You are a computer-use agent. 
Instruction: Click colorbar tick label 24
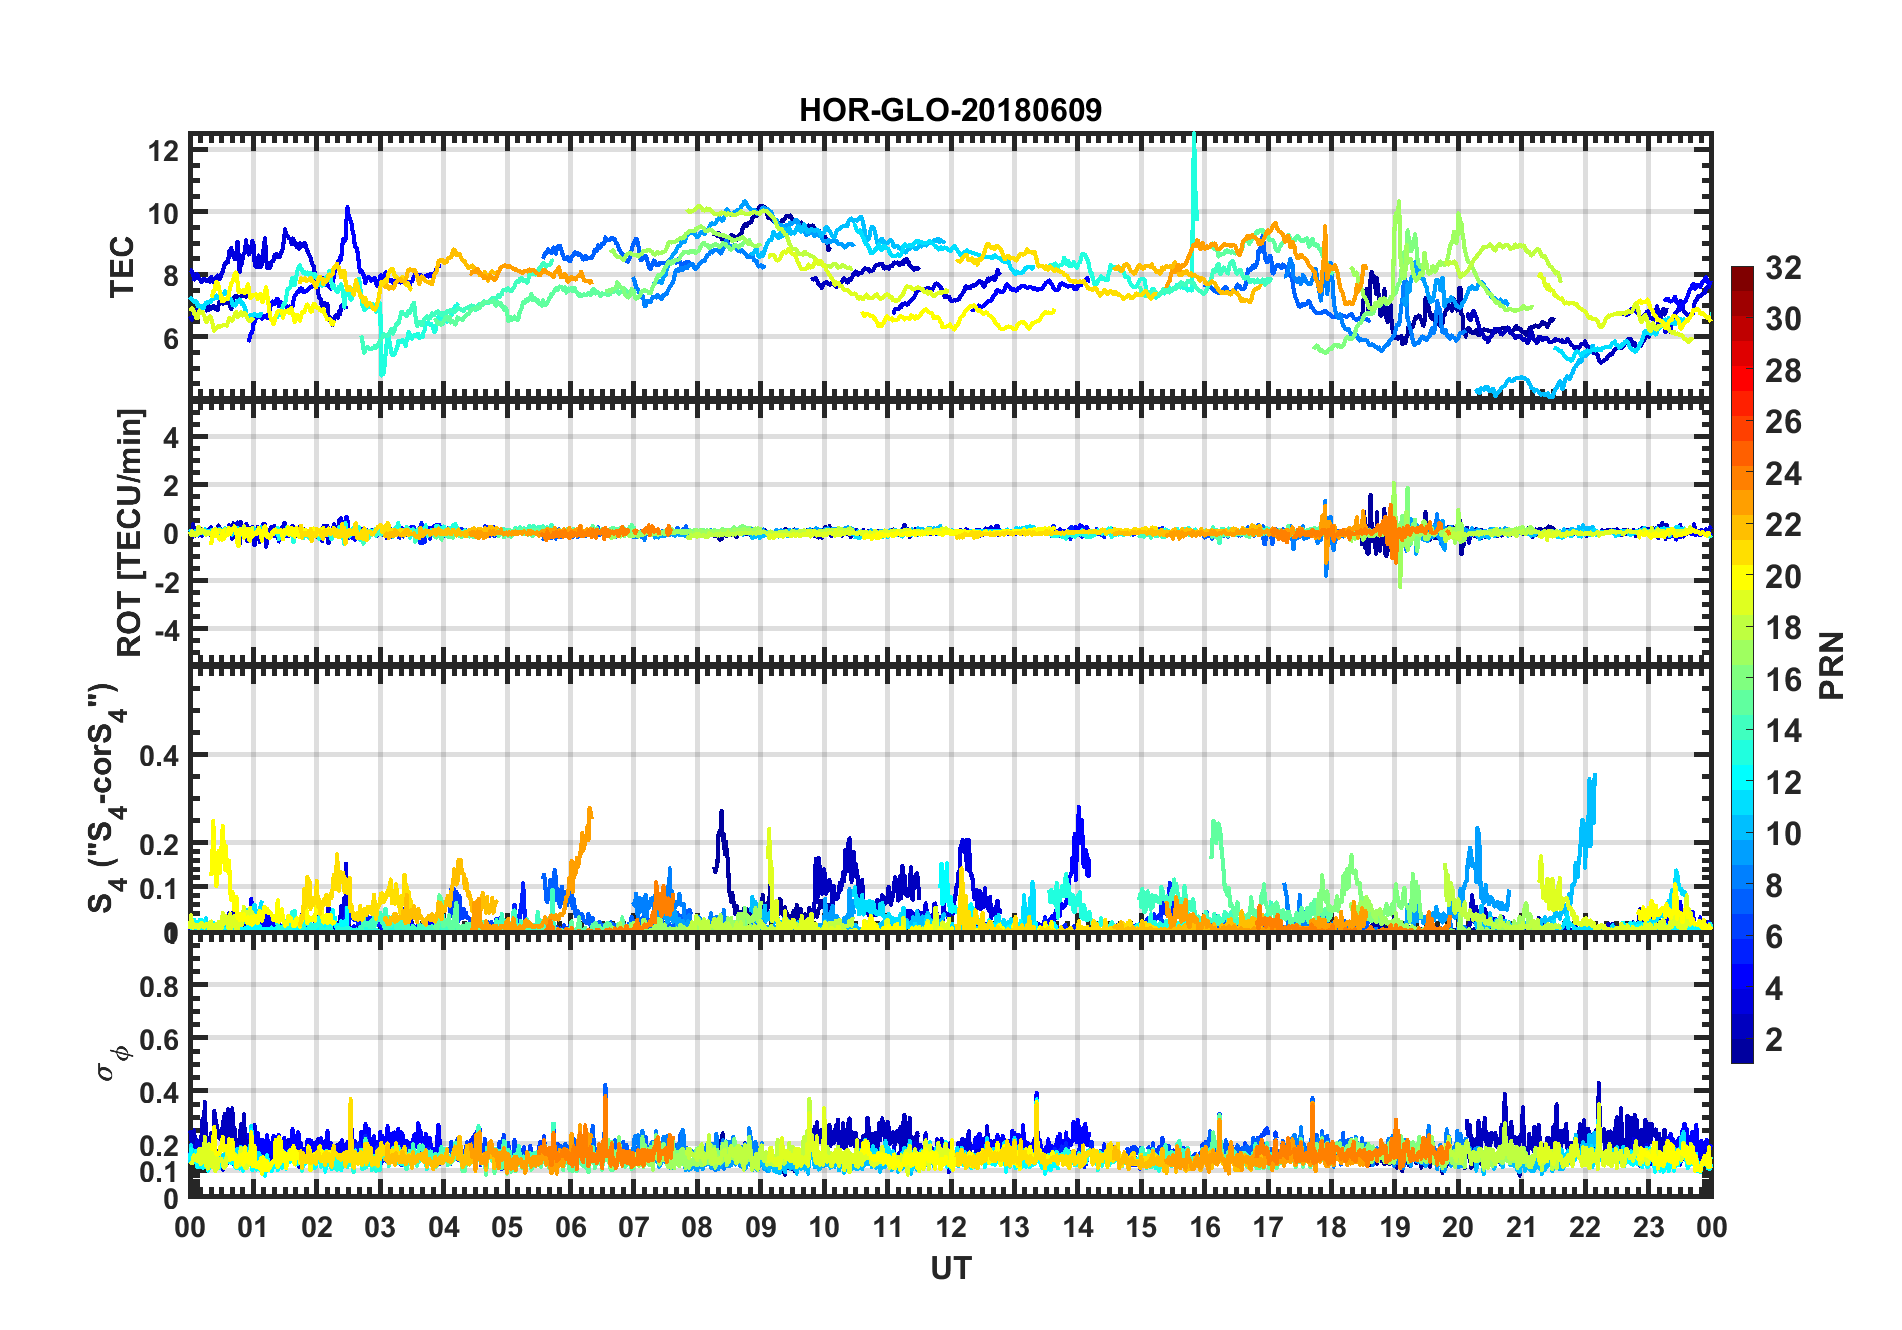pyautogui.click(x=1783, y=474)
